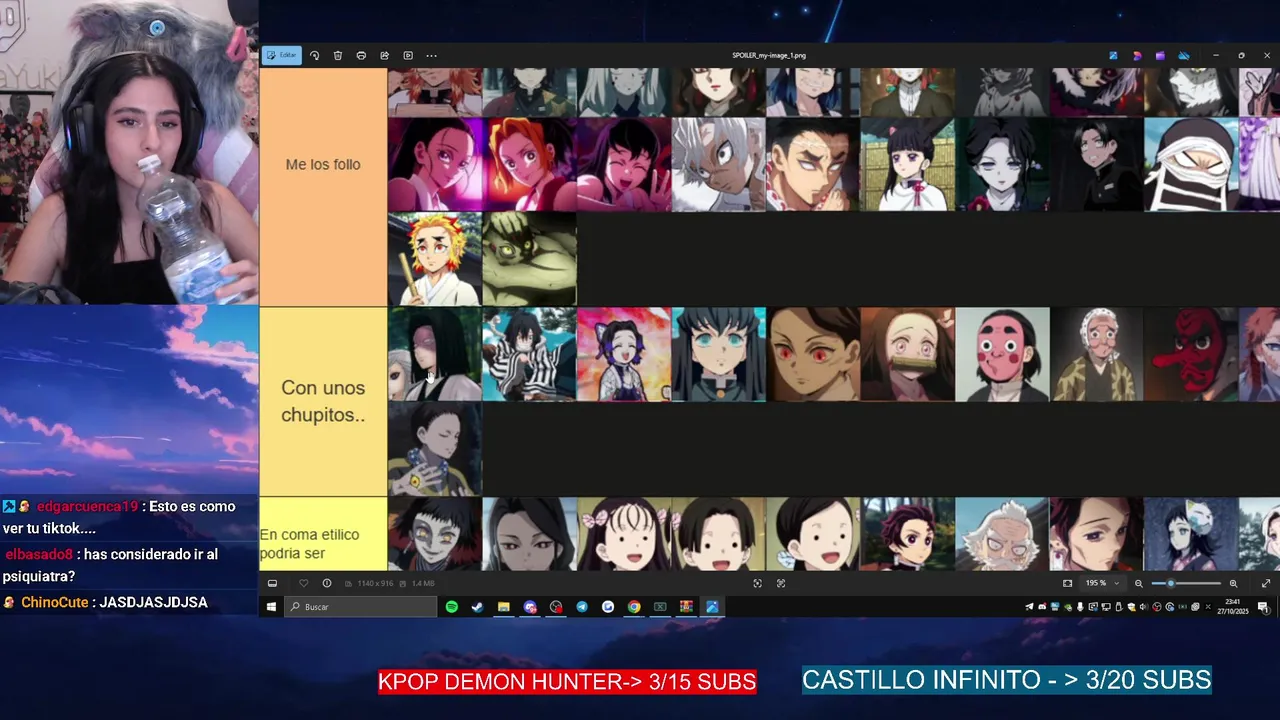
Task: Click the 1.4 MB file size text
Action: tap(423, 583)
